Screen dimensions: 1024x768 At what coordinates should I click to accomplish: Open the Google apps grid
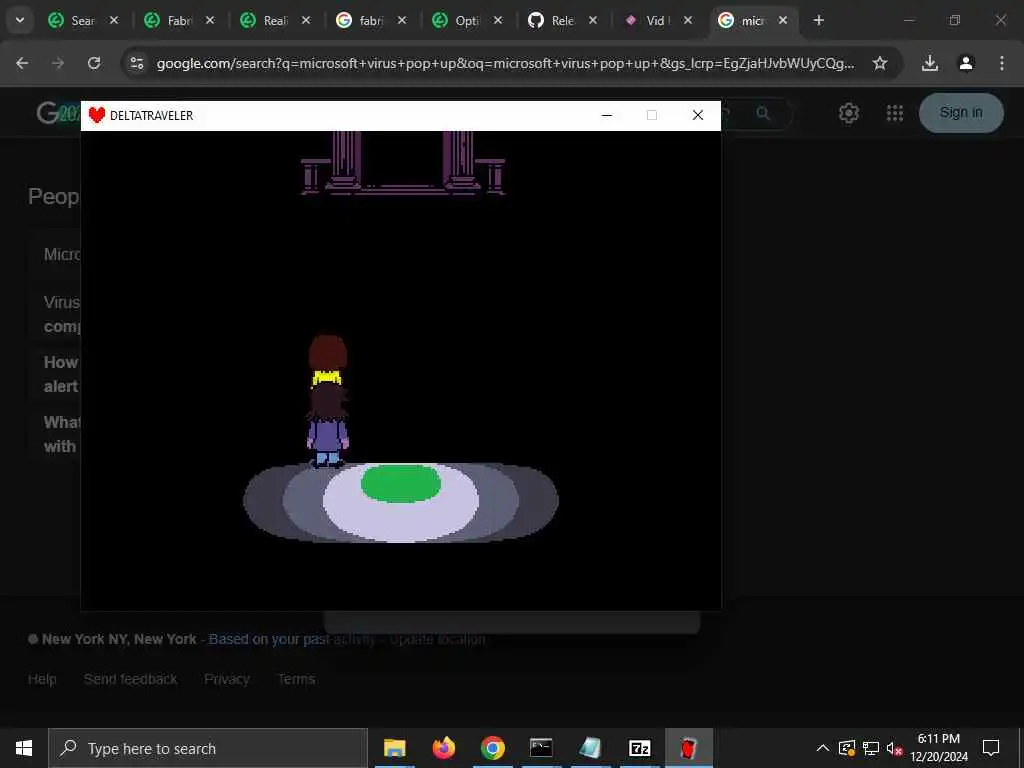click(895, 113)
